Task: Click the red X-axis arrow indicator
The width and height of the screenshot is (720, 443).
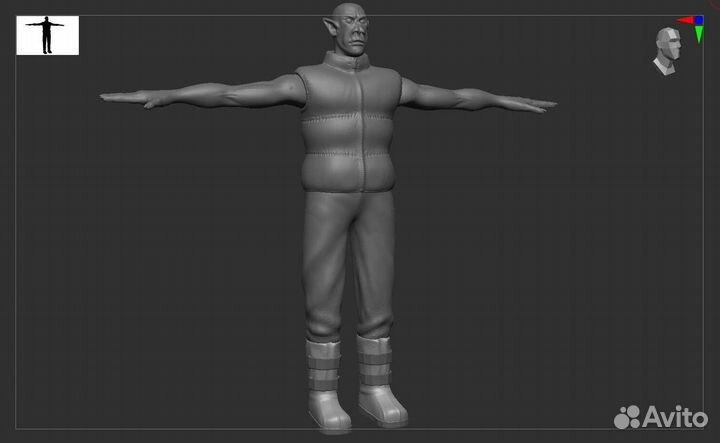Action: click(686, 20)
